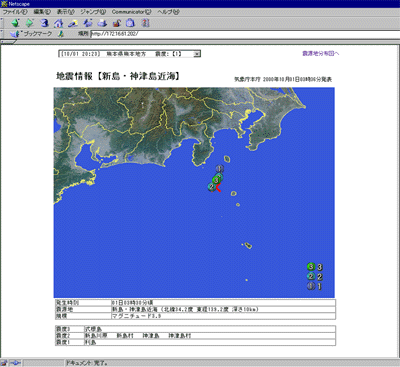Go back with the Back arrow icon
Image resolution: width=400 pixels, height=367 pixels.
[x=15, y=23]
